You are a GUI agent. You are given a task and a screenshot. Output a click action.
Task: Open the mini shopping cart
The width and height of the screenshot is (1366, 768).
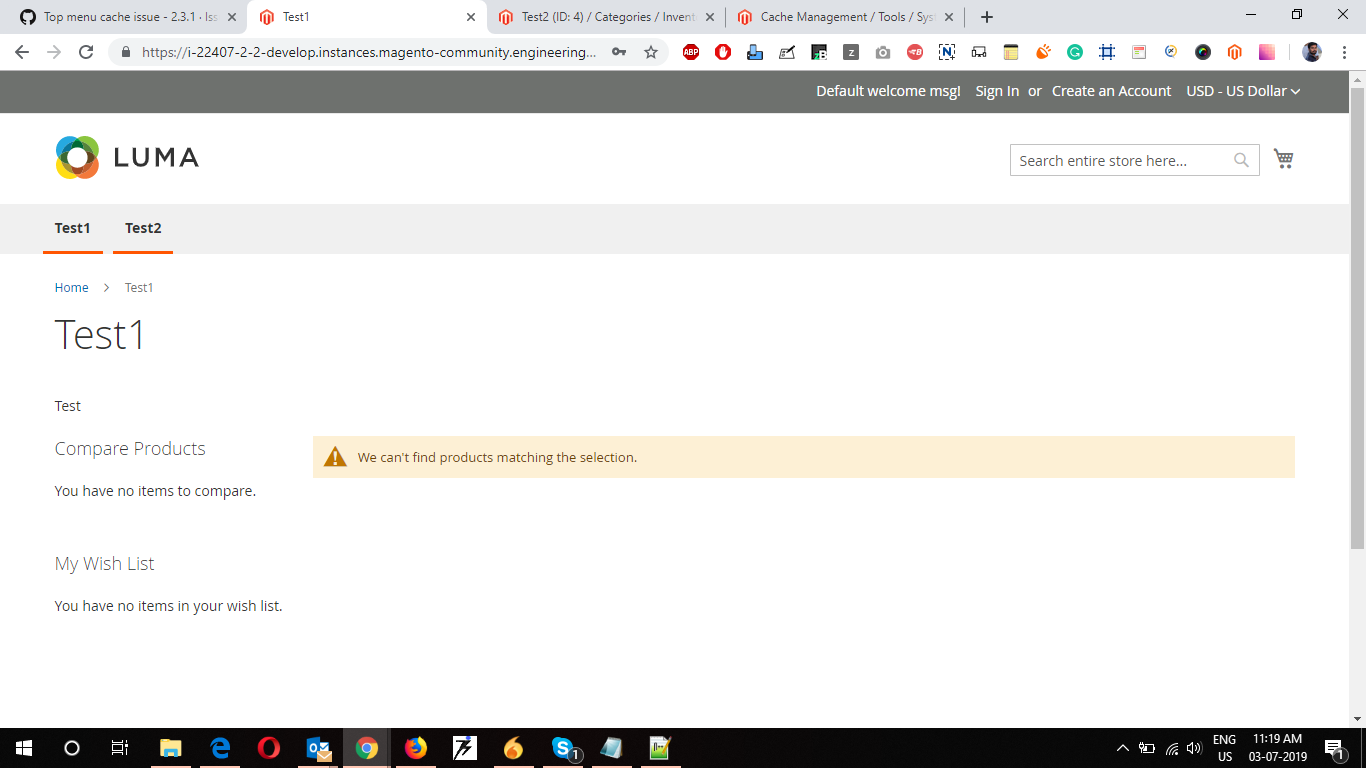coord(1284,158)
